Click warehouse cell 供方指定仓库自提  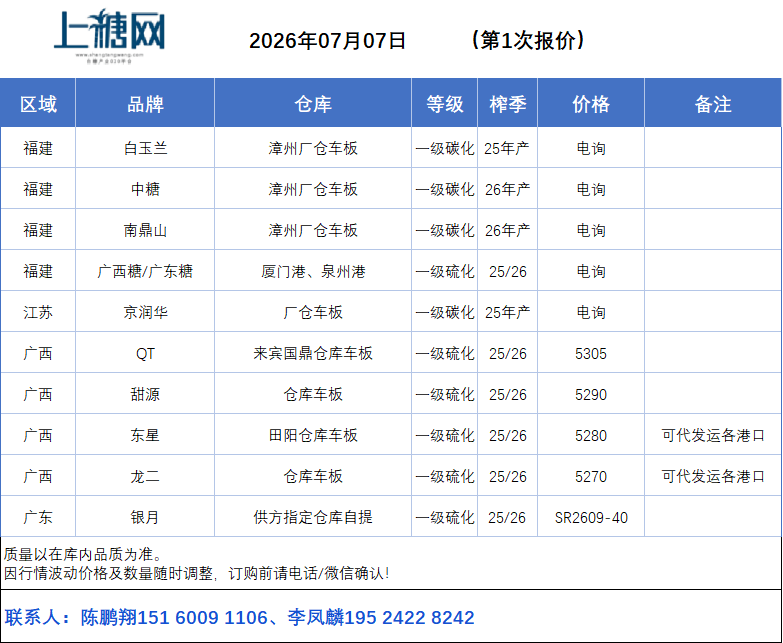click(x=313, y=517)
